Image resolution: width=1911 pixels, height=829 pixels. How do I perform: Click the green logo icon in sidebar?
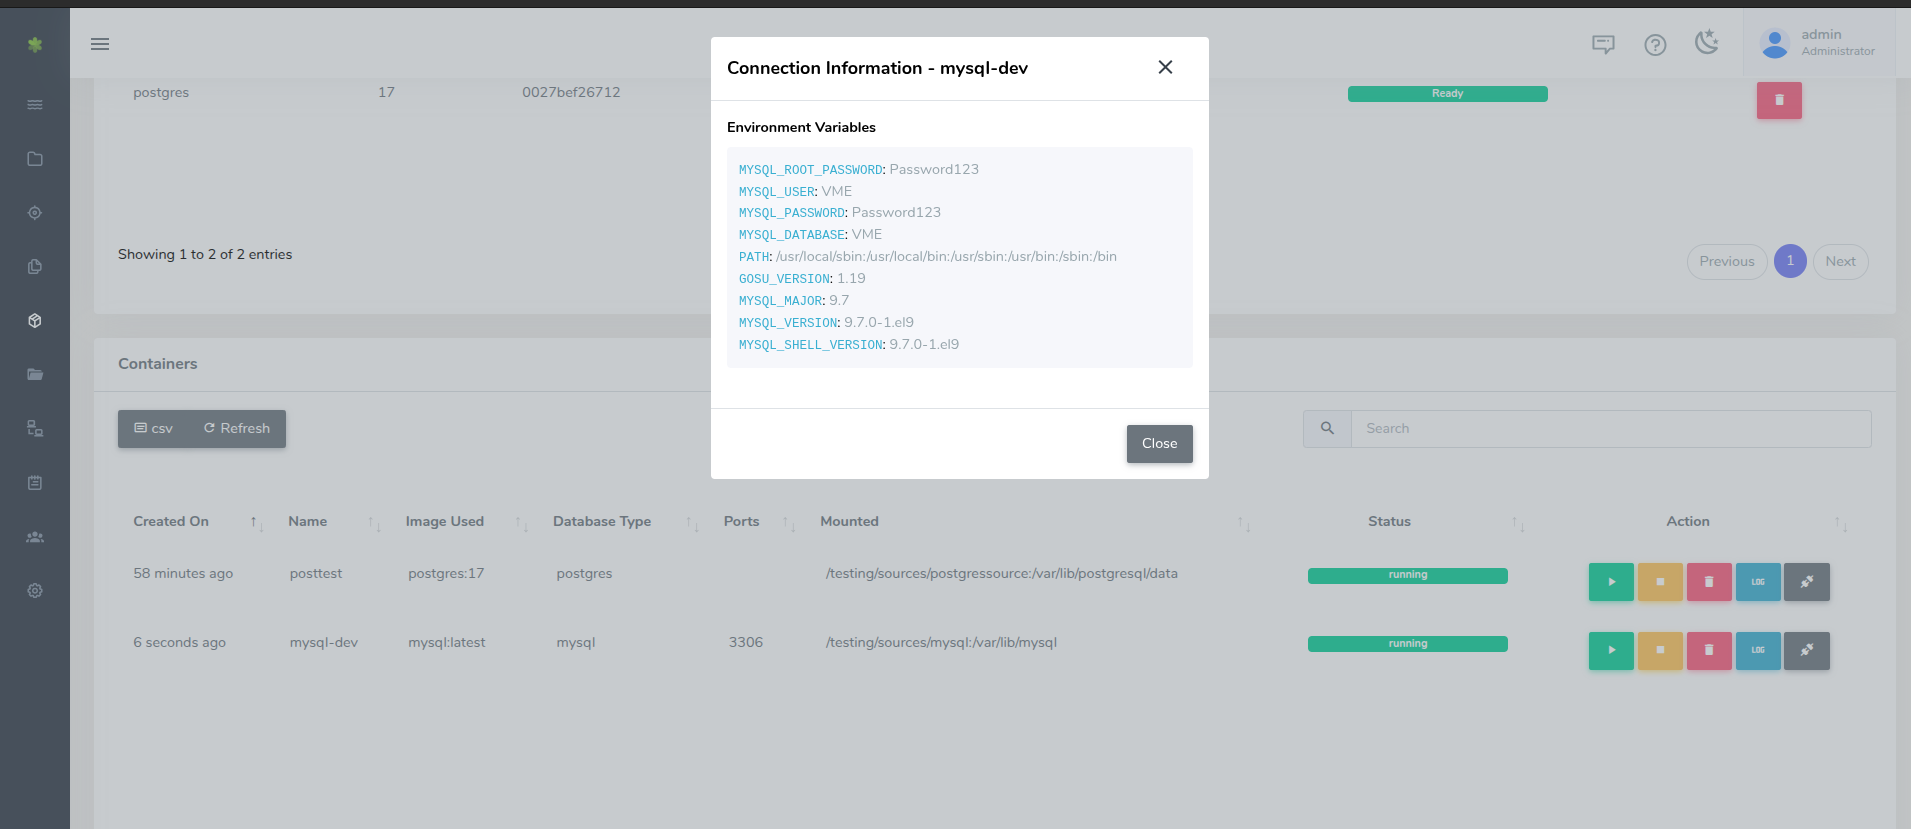35,44
